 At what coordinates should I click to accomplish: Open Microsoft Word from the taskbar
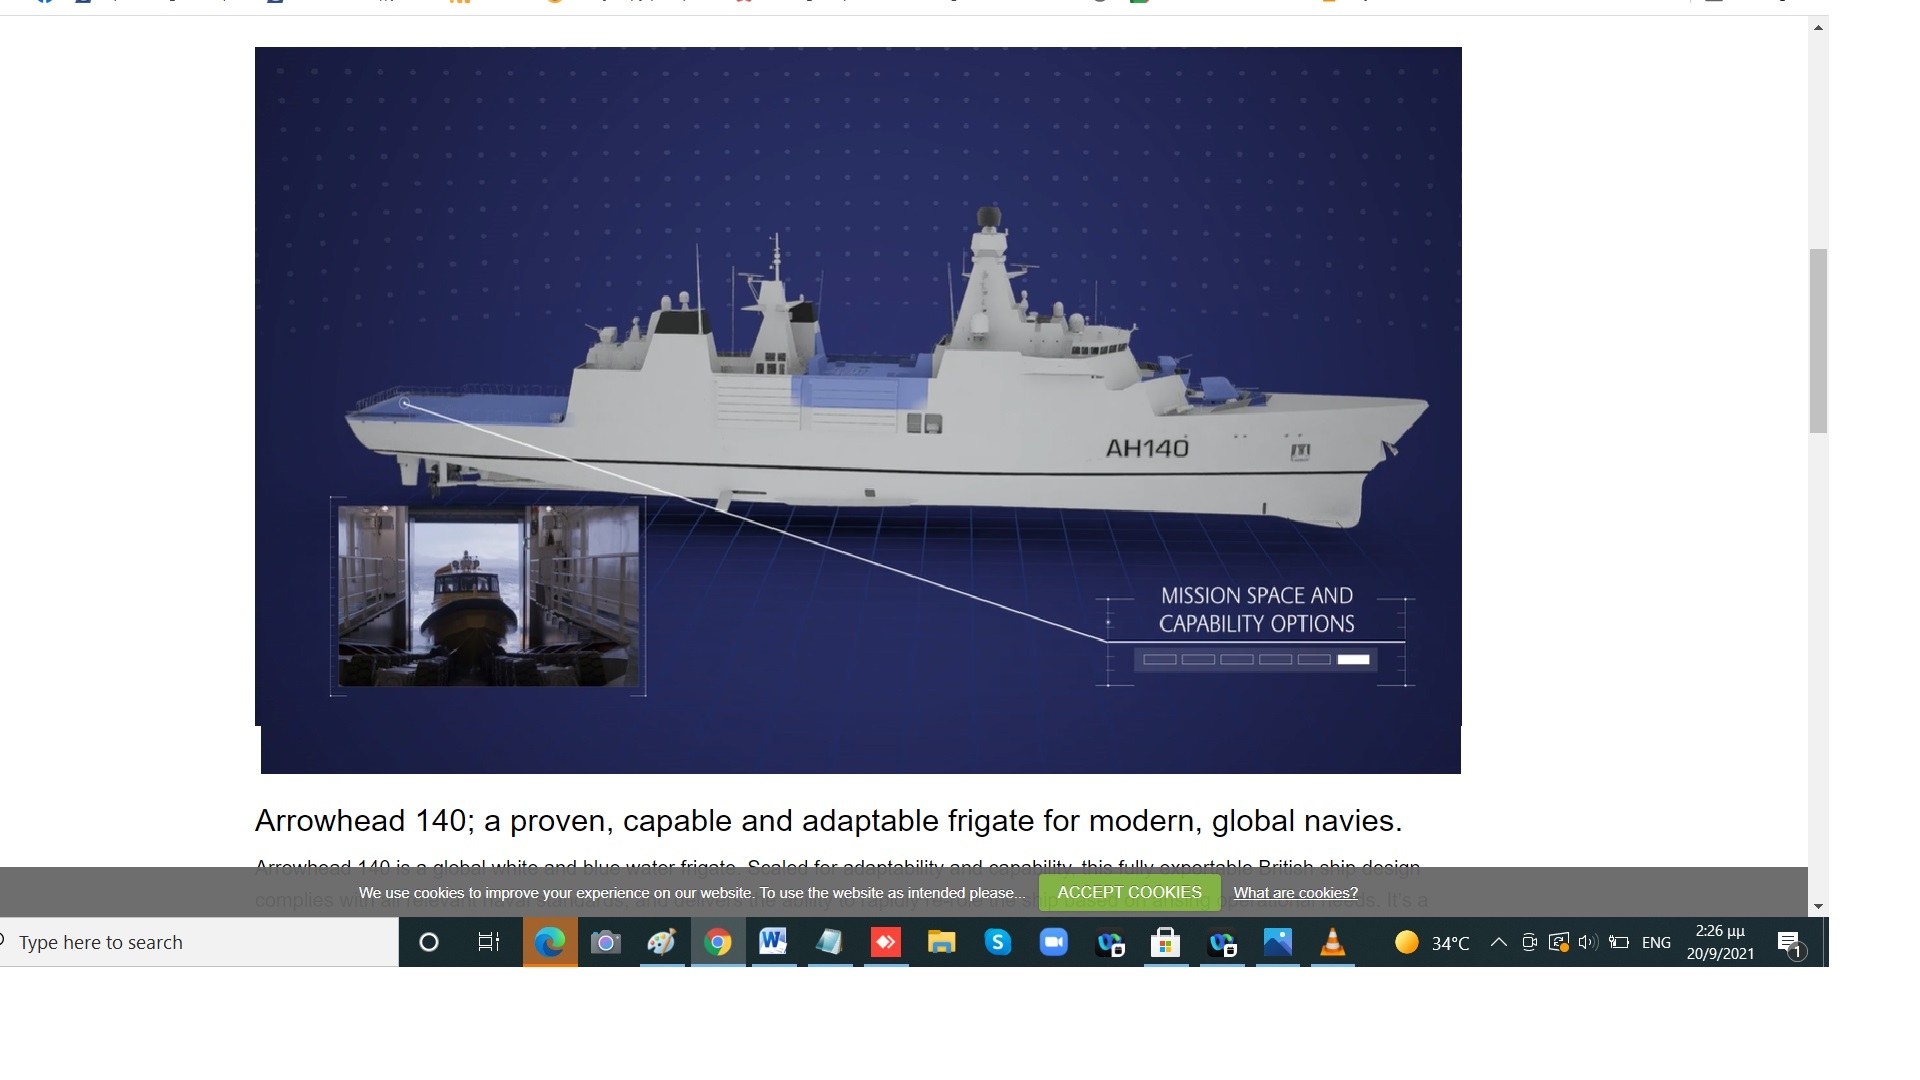click(x=772, y=942)
